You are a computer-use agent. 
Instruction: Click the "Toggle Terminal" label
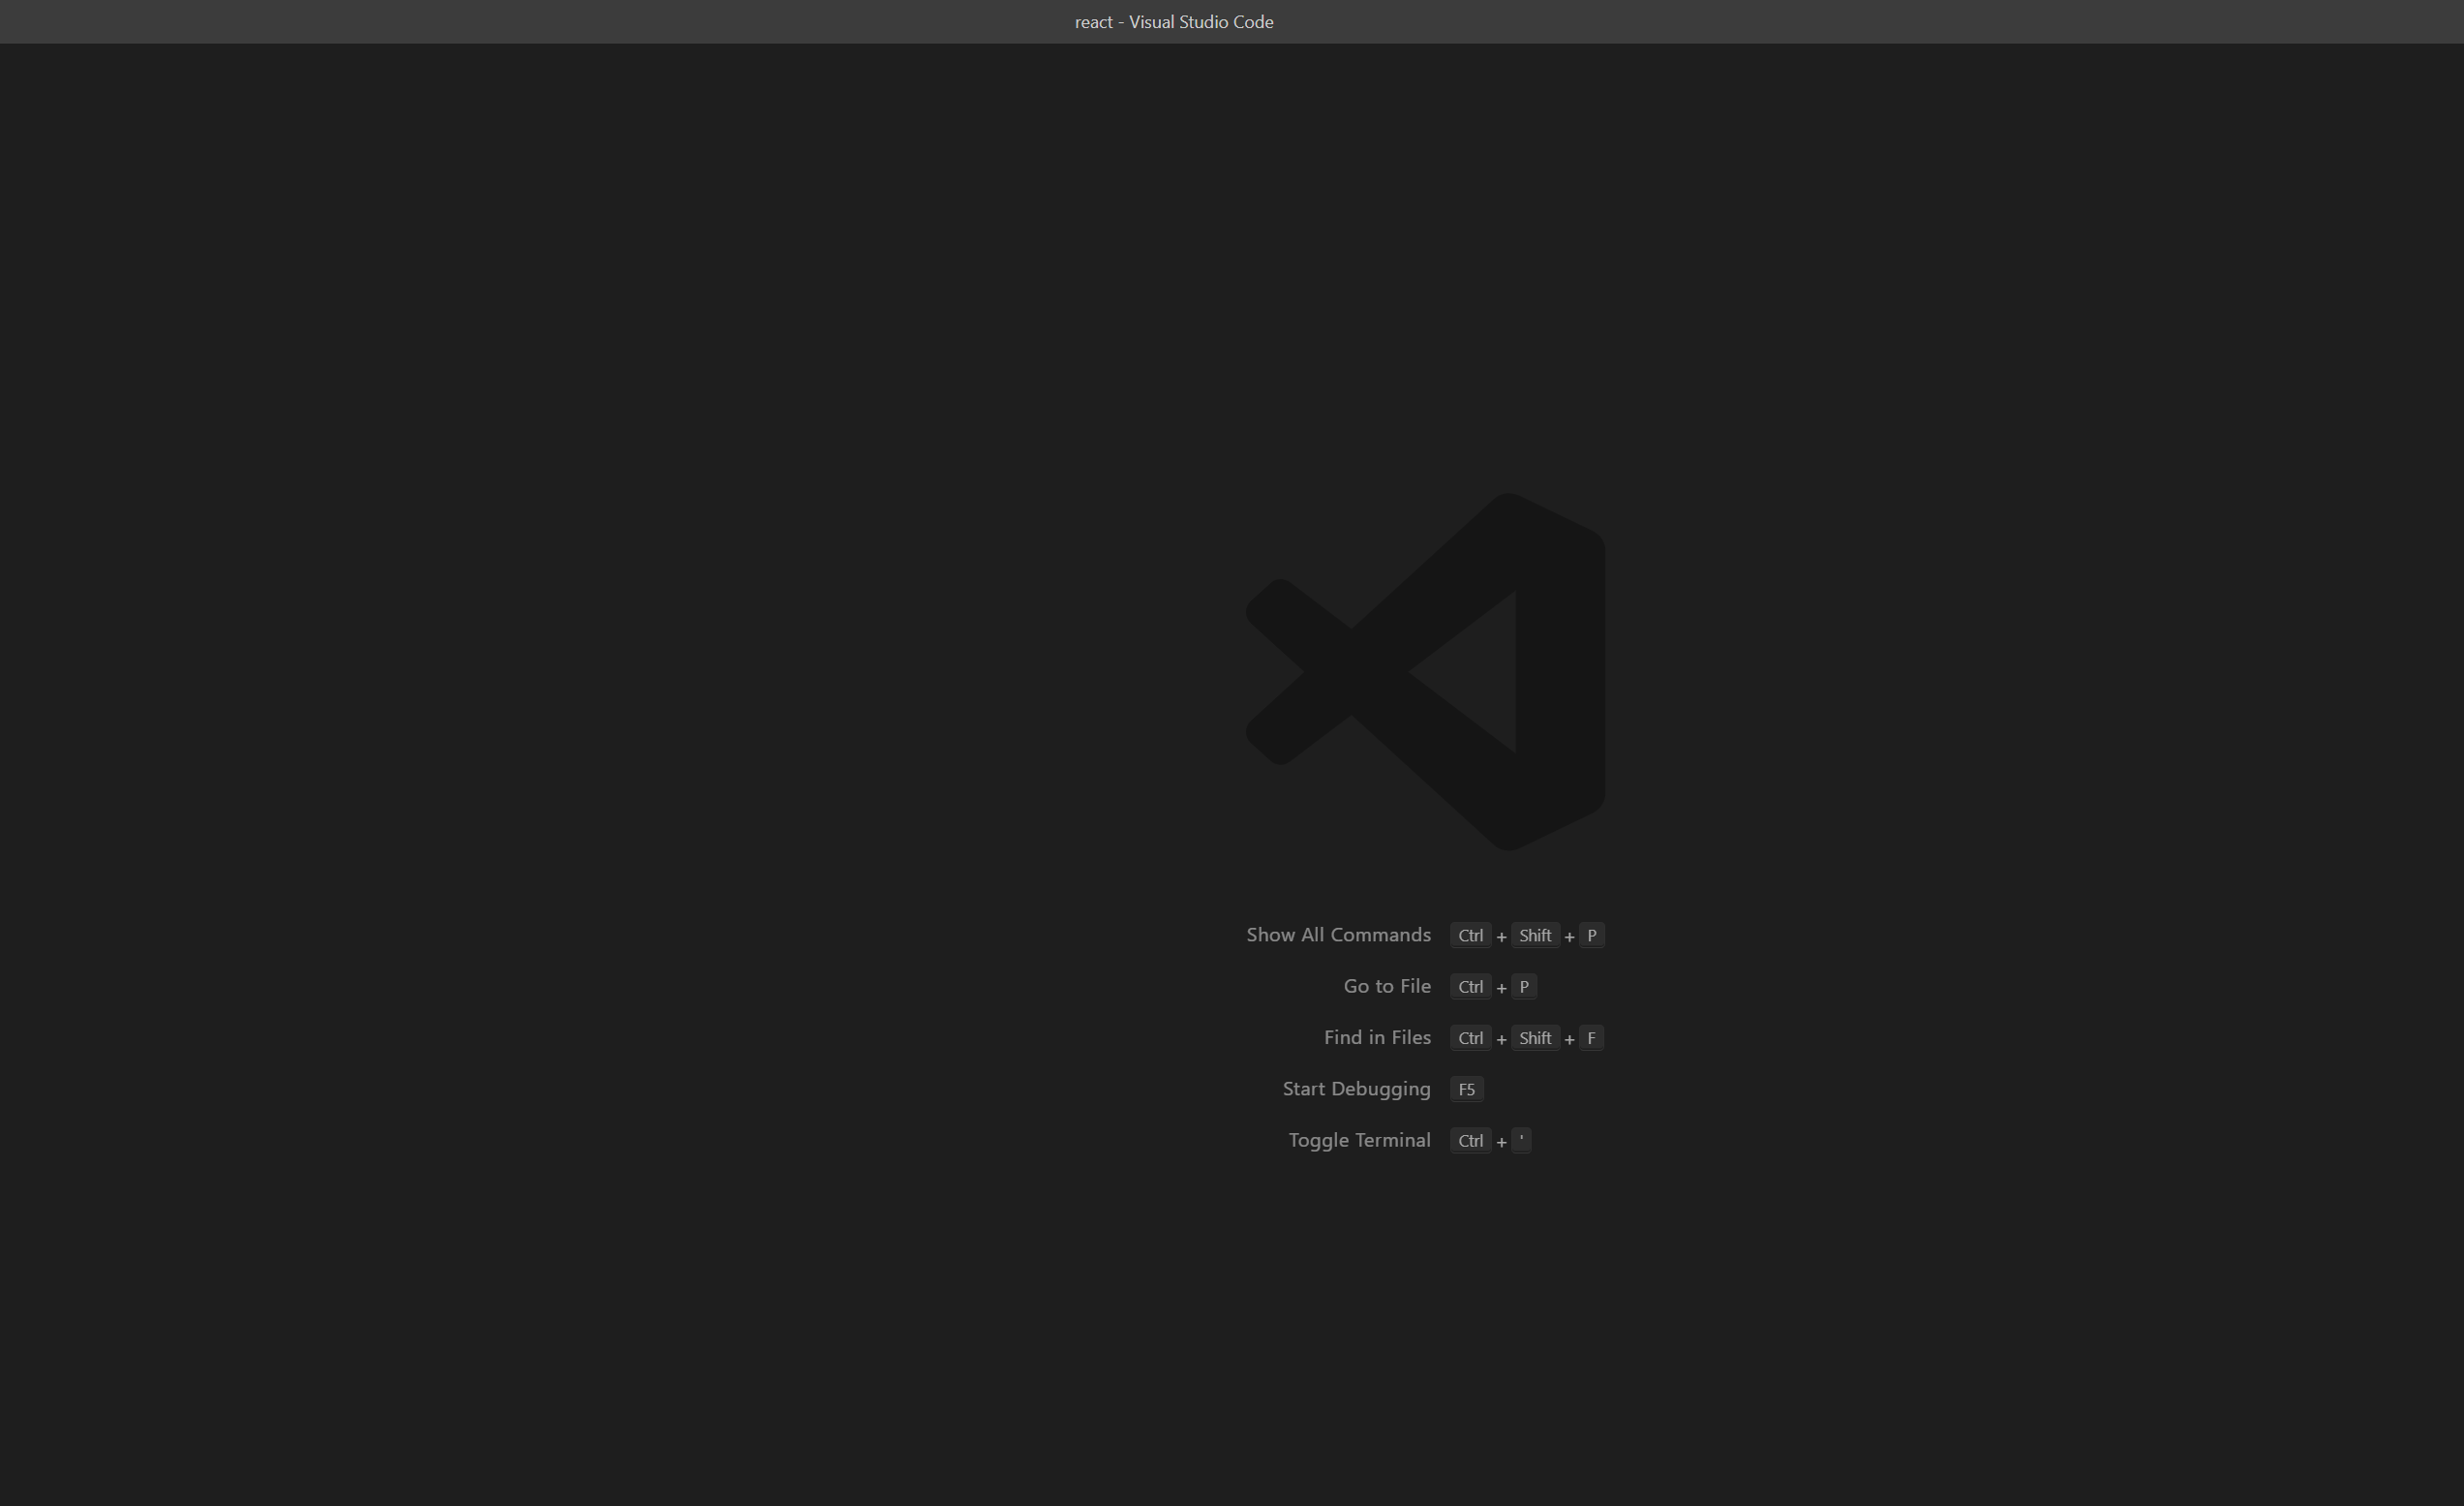point(1359,1140)
